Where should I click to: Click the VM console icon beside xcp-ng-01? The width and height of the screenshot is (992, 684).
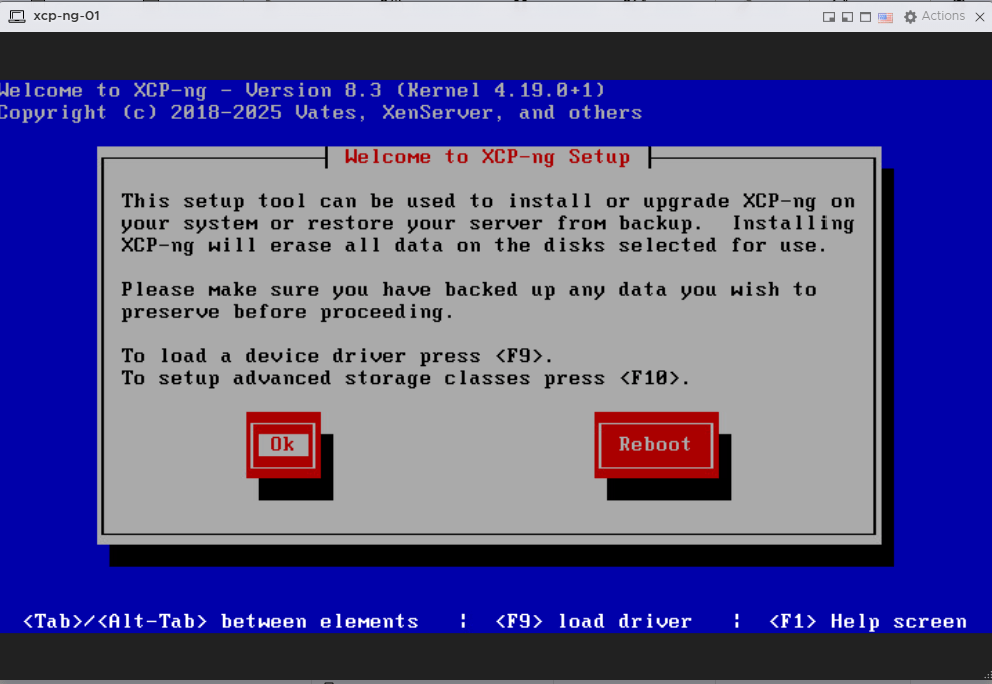[17, 16]
